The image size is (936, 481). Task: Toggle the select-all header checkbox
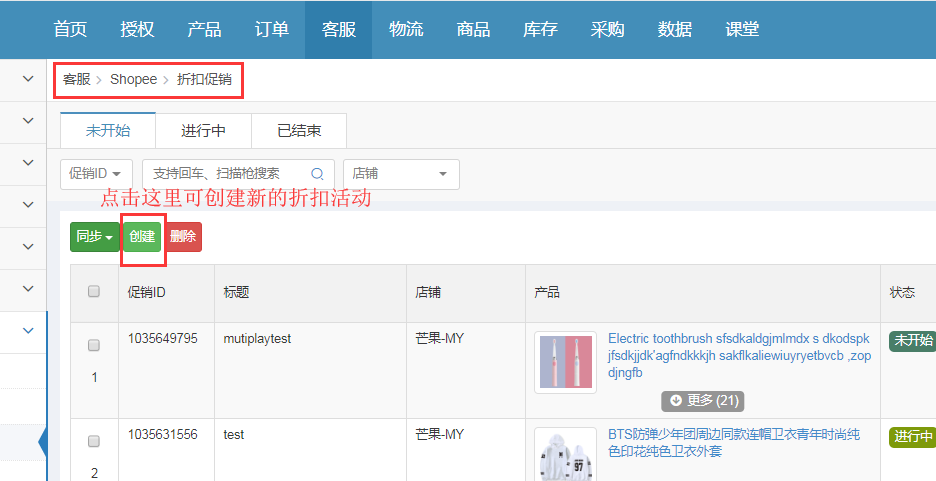coord(94,292)
